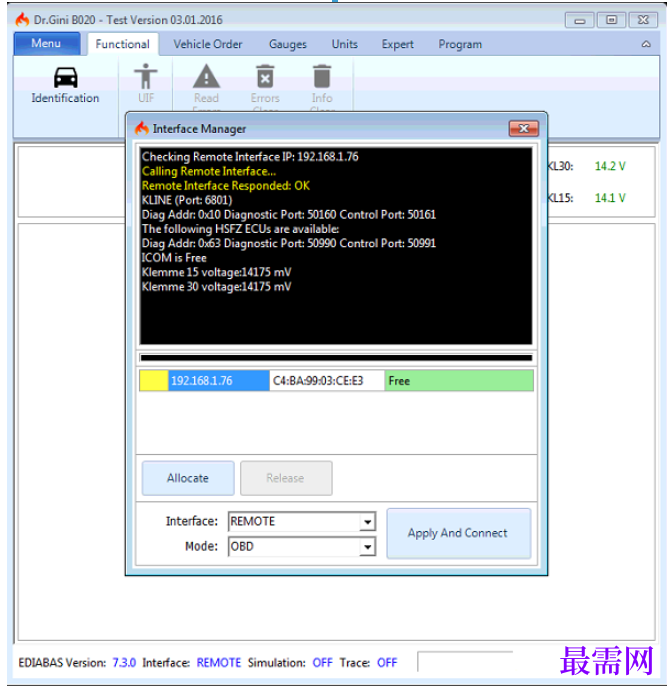The width and height of the screenshot is (672, 692).
Task: Switch to the Vehicle Order tab
Action: tap(208, 44)
